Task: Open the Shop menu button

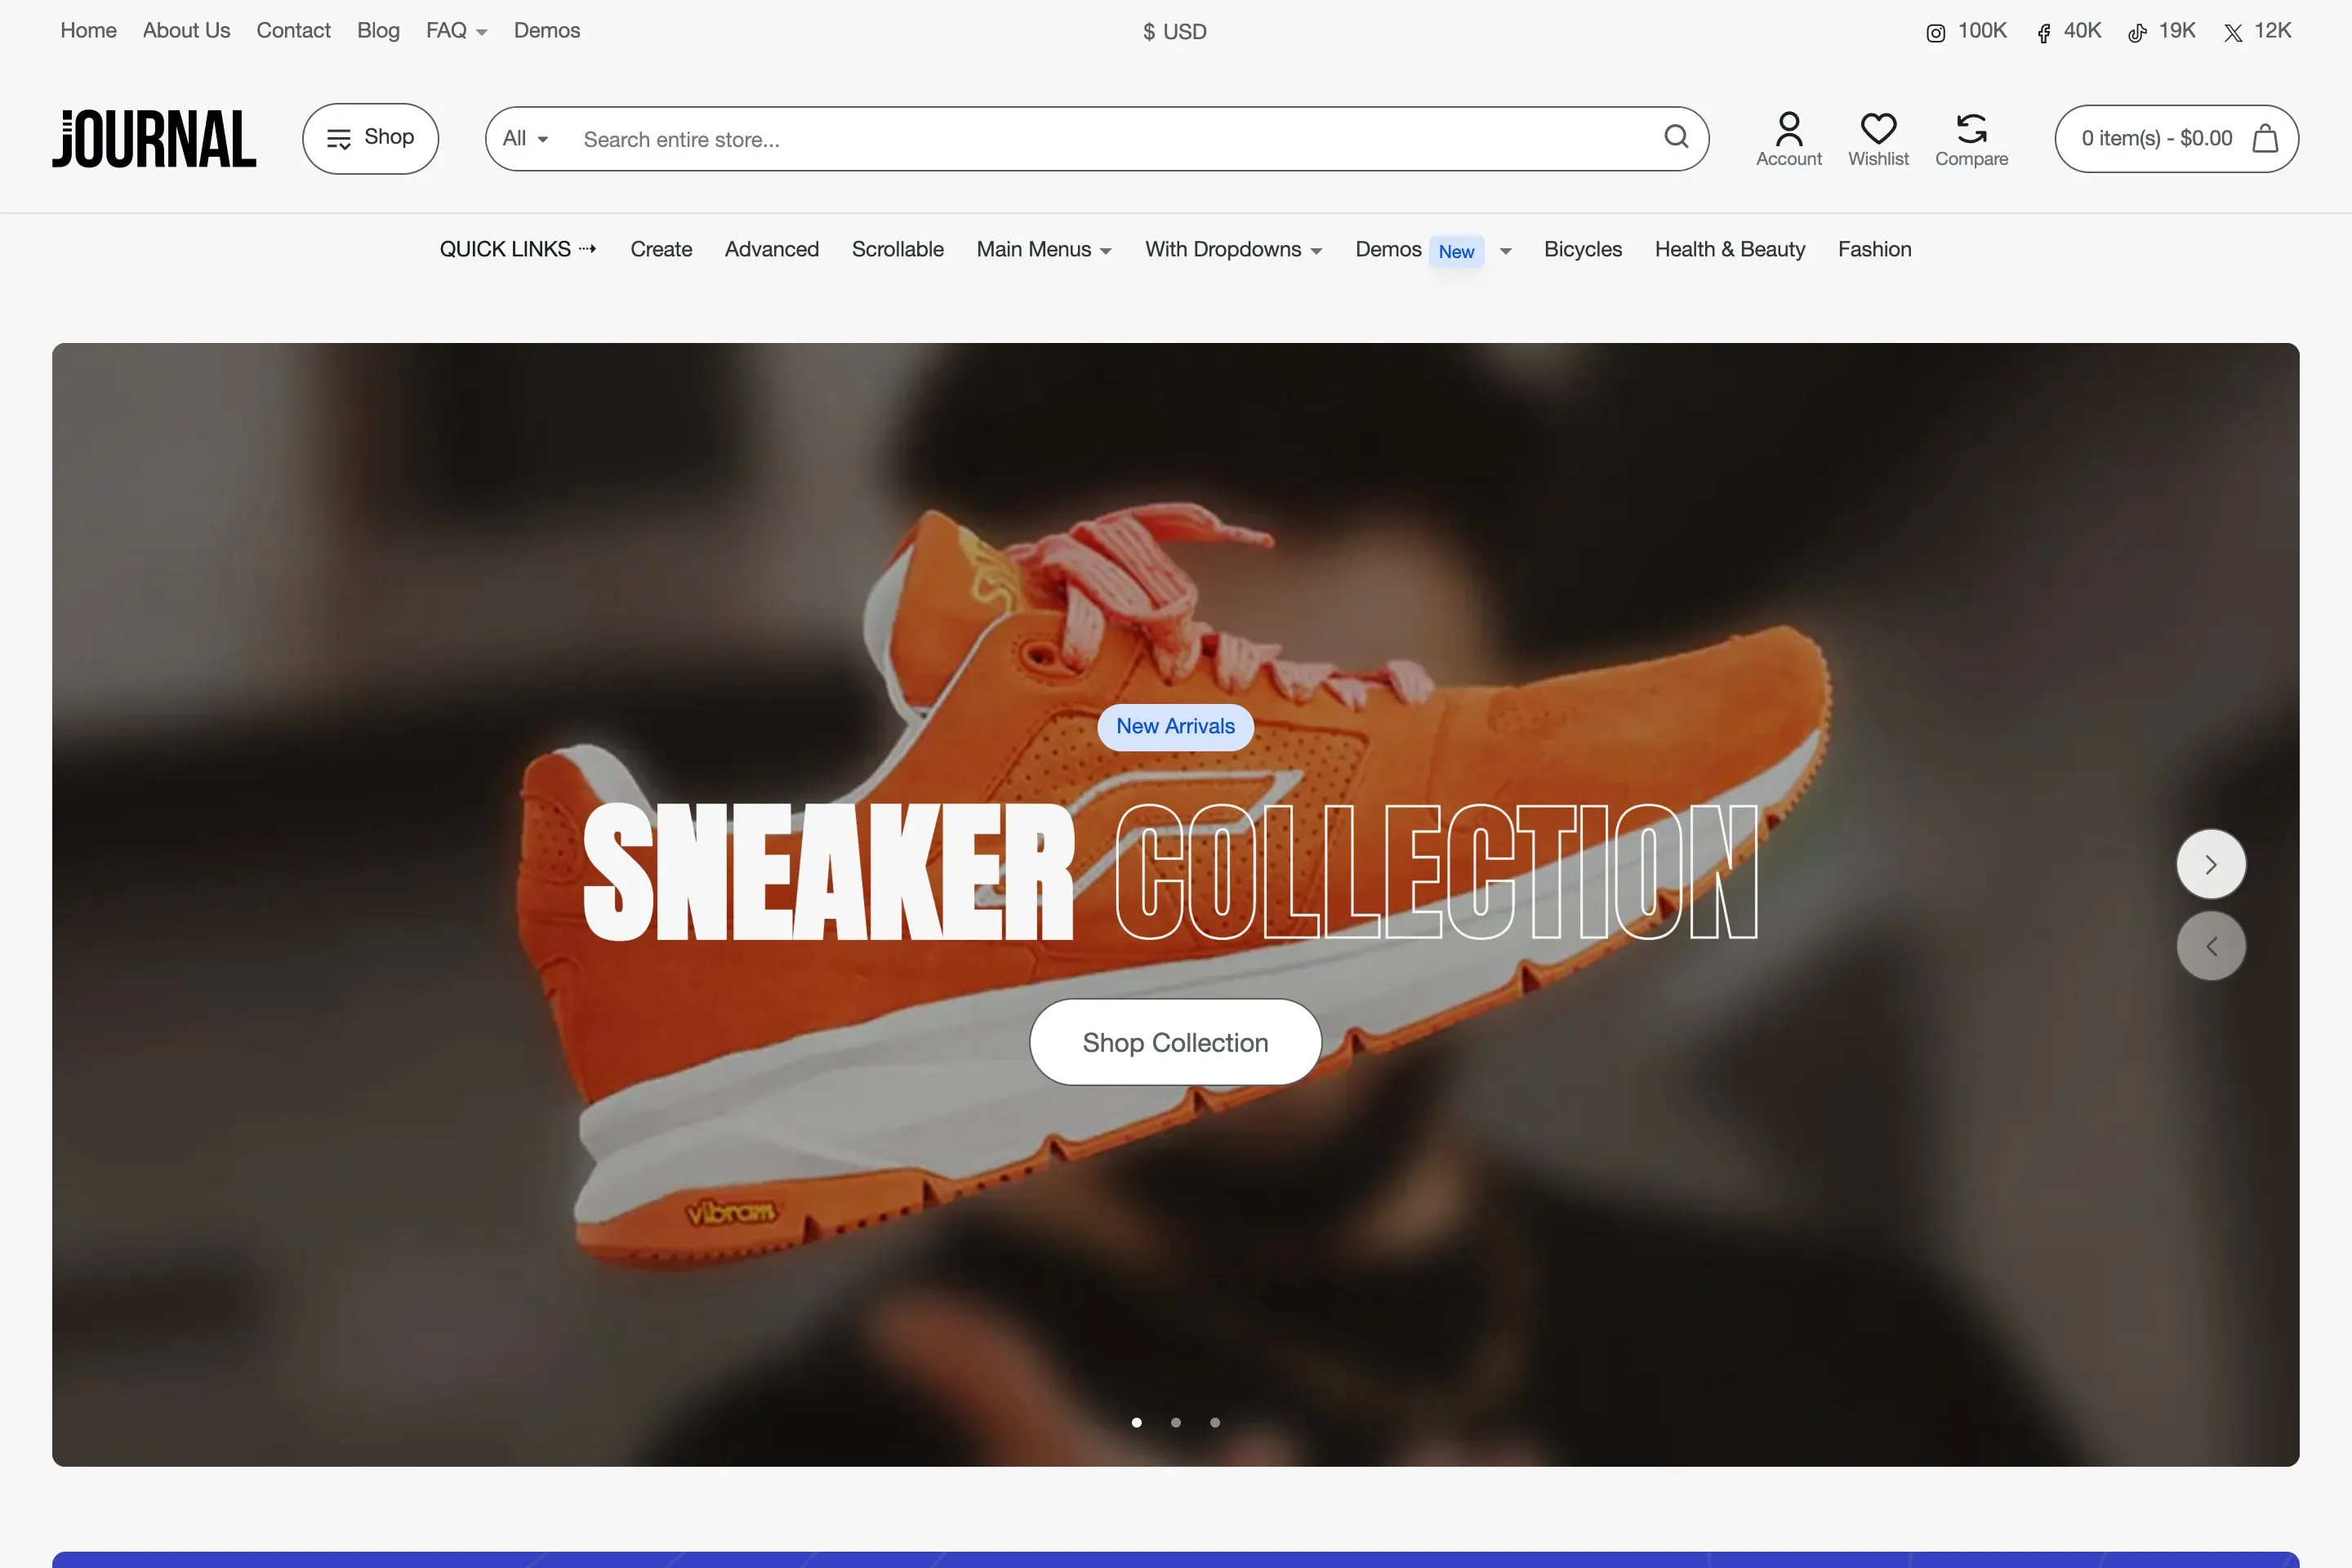Action: (x=370, y=138)
